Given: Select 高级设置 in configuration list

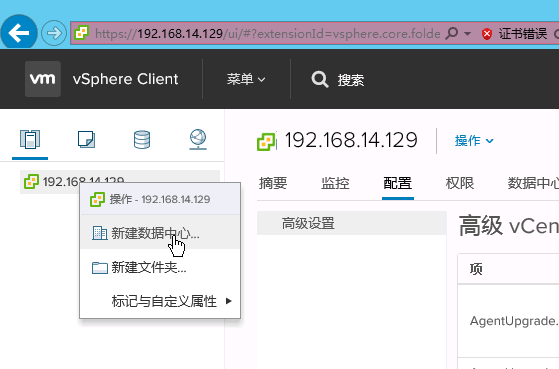Looking at the screenshot, I should 352,223.
